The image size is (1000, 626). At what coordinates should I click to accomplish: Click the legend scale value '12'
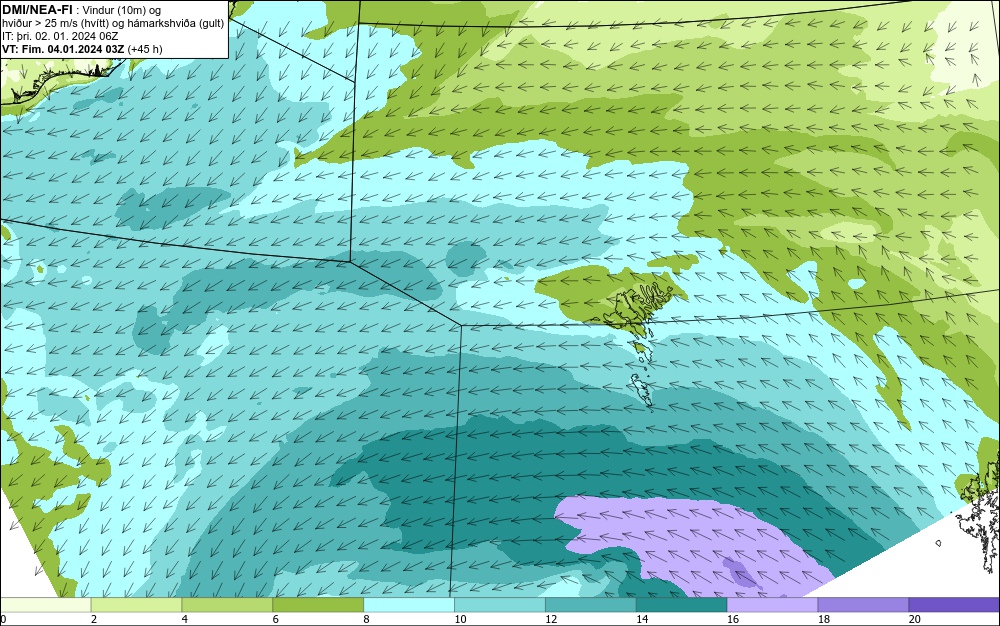pyautogui.click(x=551, y=619)
